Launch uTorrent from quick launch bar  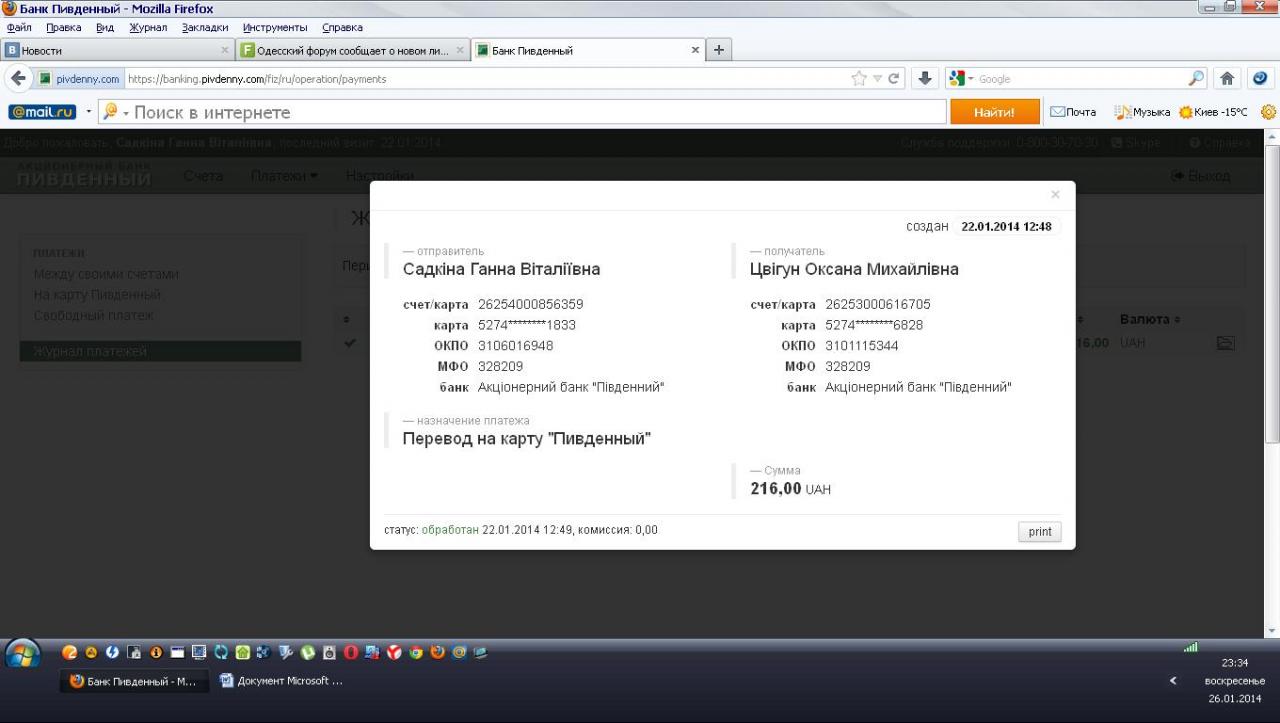pyautogui.click(x=307, y=652)
